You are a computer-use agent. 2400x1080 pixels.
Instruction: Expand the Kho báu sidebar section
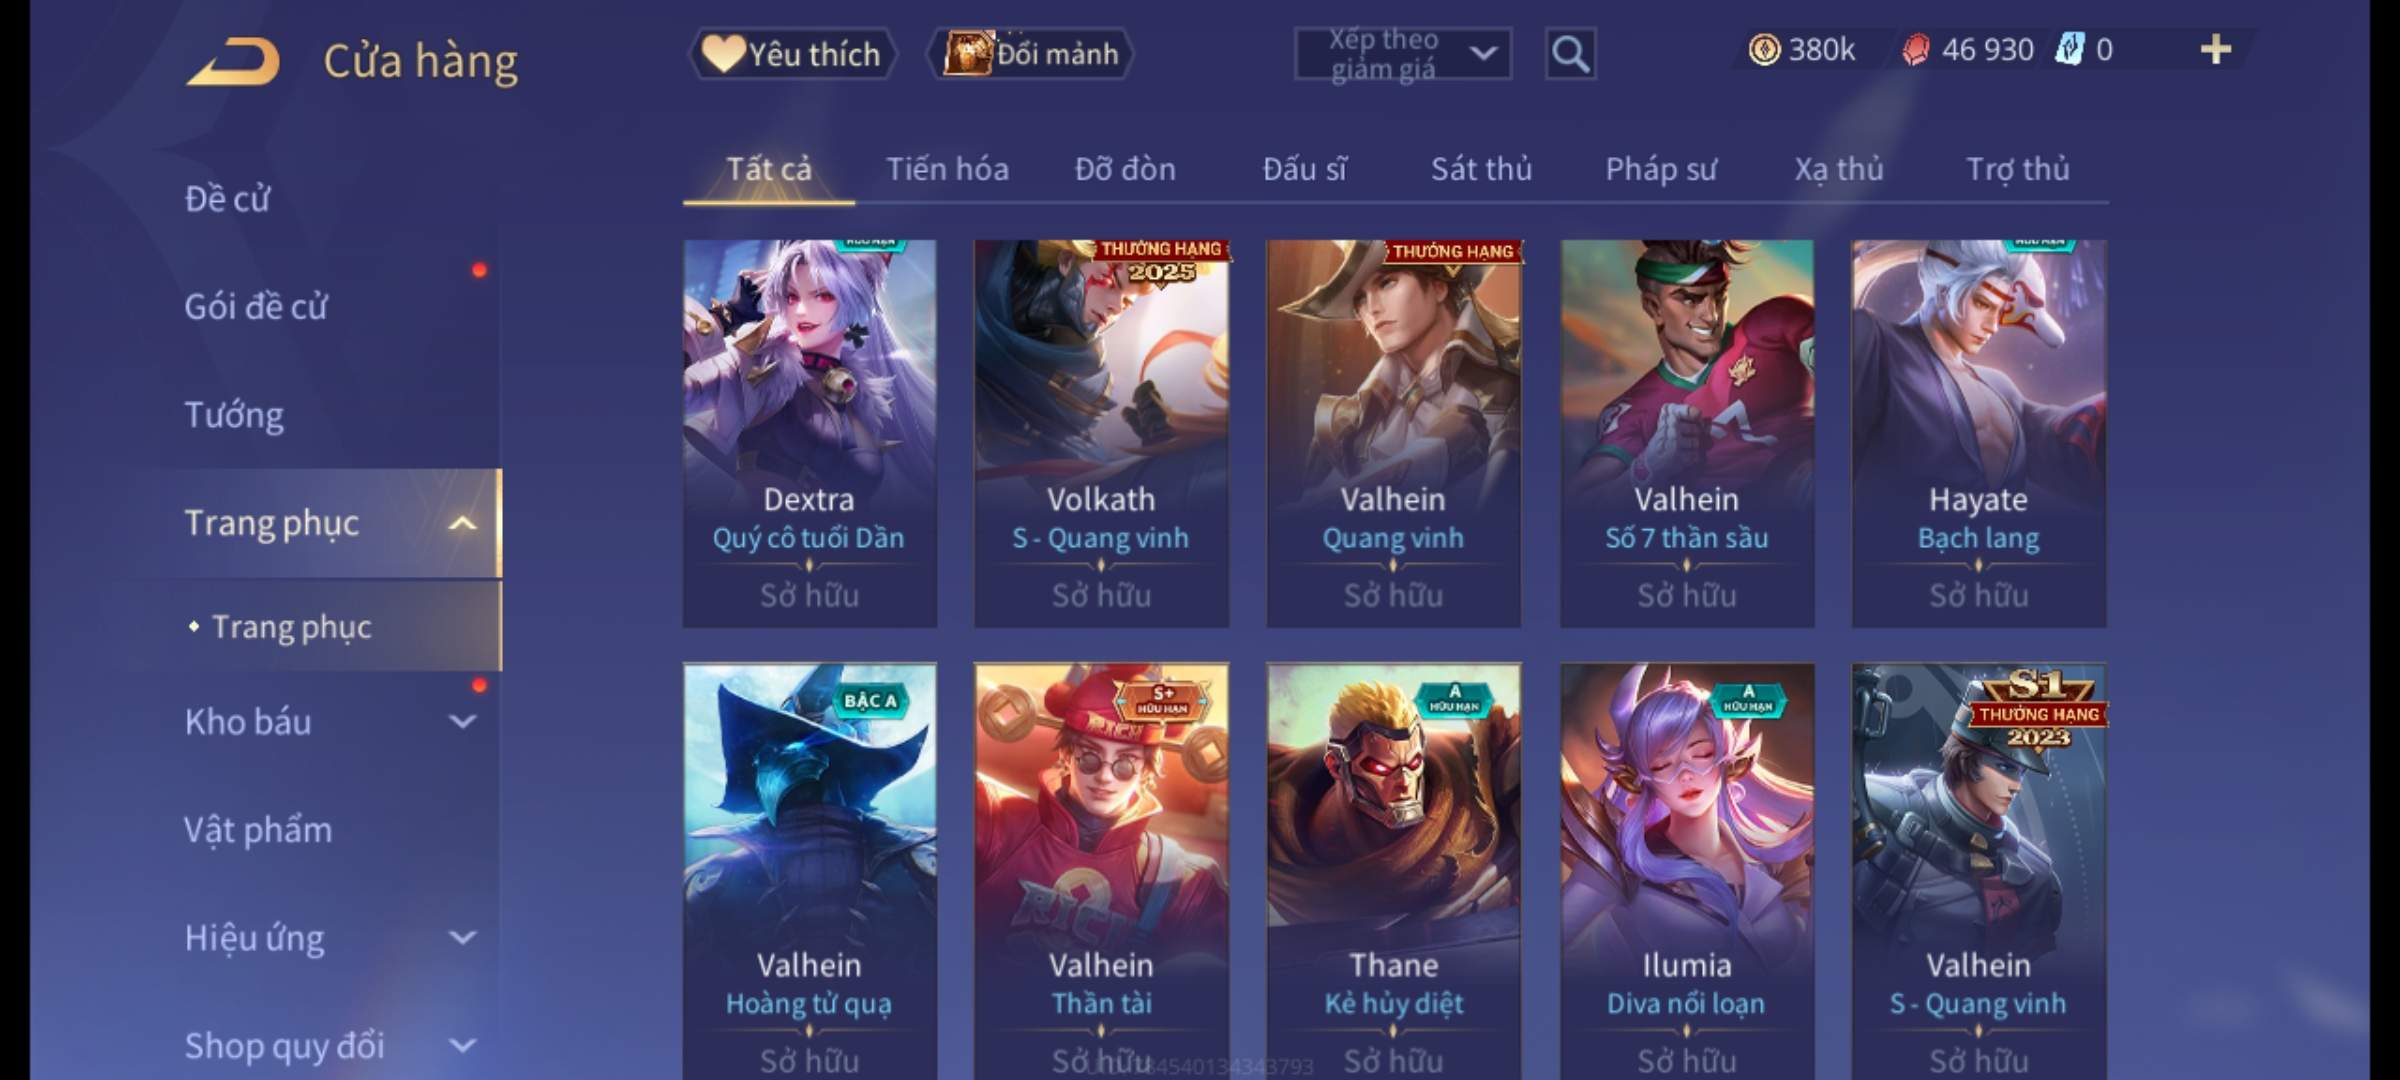[x=462, y=721]
